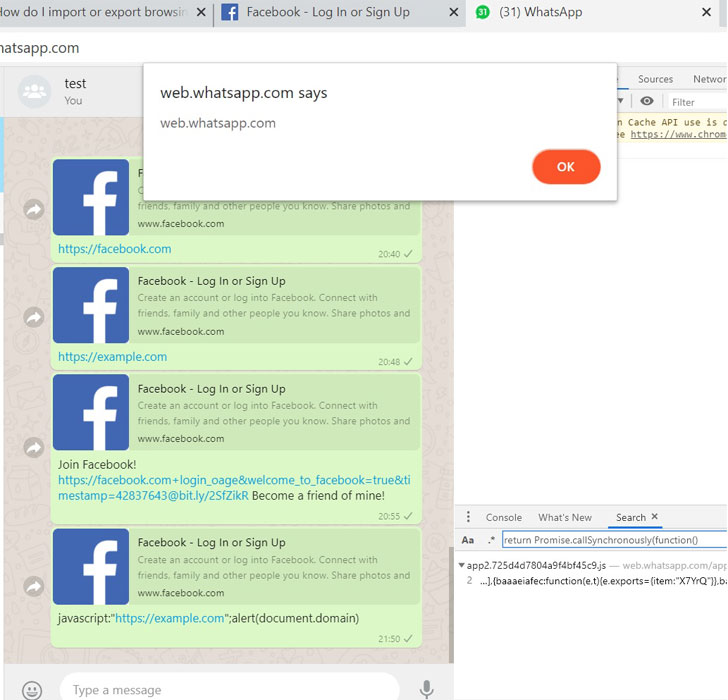Switch to the What's New drawer tab

pyautogui.click(x=565, y=517)
